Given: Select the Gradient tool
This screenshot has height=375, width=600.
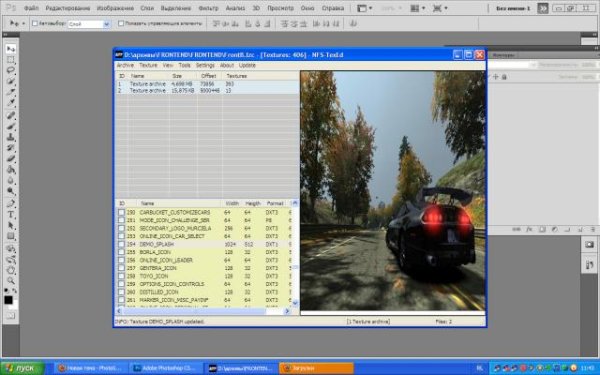Looking at the screenshot, I should 10,169.
